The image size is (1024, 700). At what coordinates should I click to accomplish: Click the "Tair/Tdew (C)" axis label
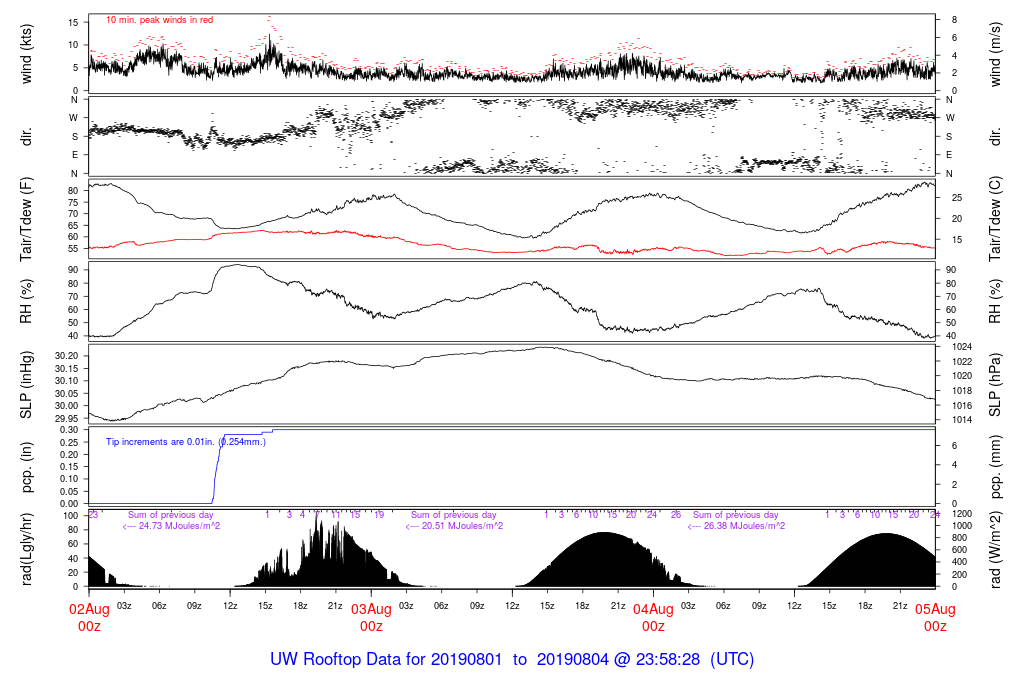[996, 218]
